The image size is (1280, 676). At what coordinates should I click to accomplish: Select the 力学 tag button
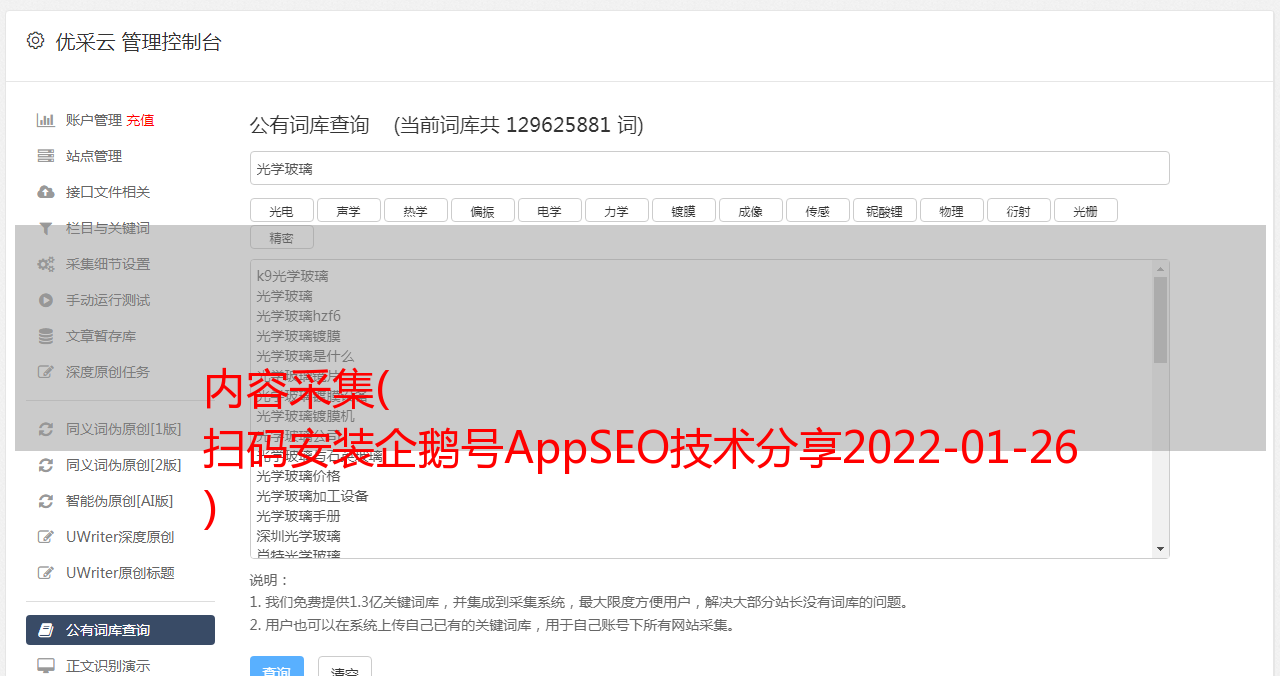616,210
